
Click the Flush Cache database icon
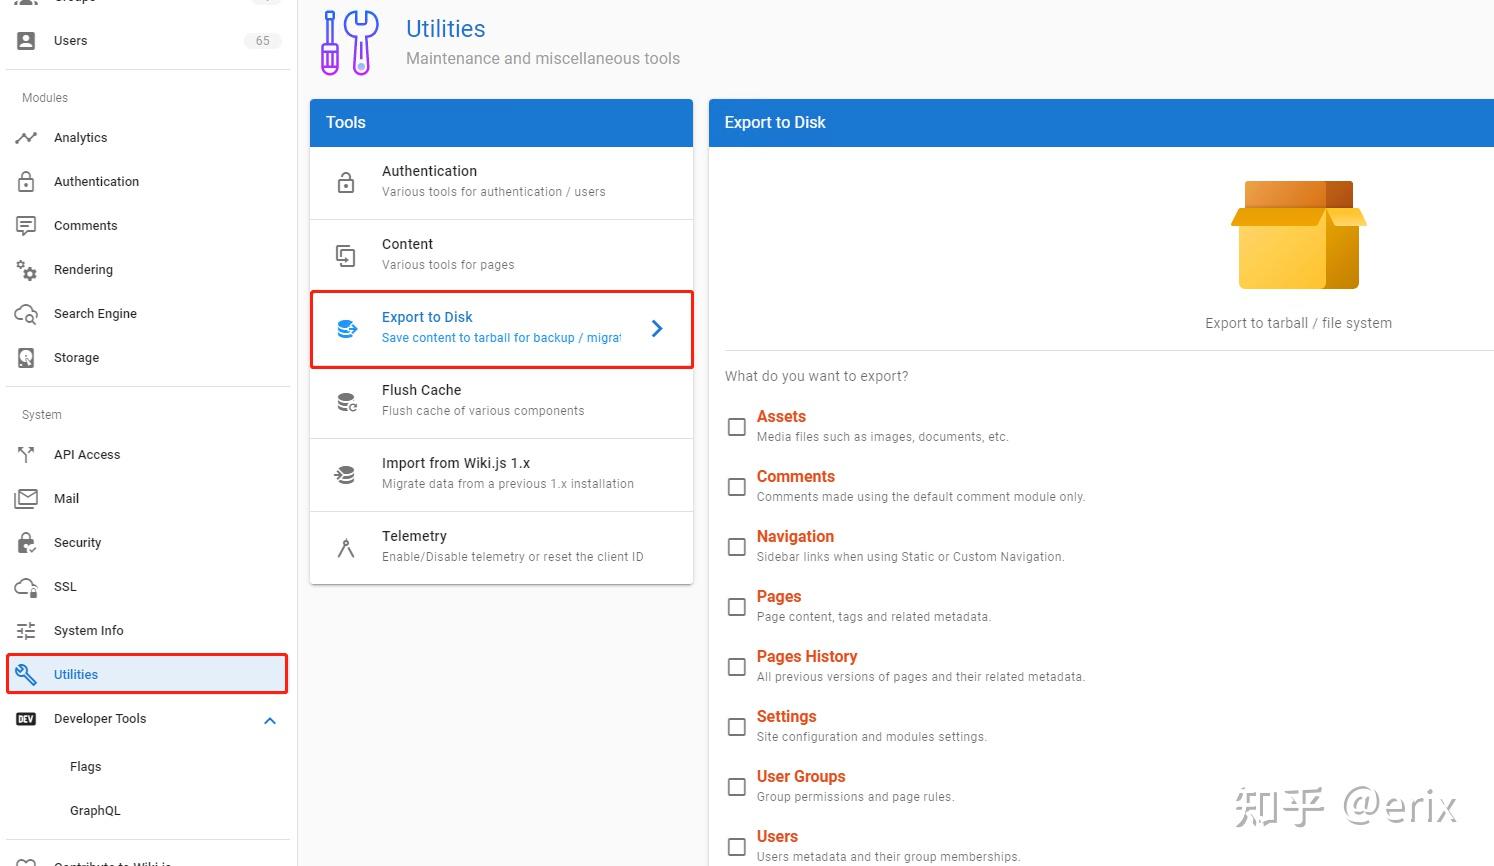click(x=346, y=402)
